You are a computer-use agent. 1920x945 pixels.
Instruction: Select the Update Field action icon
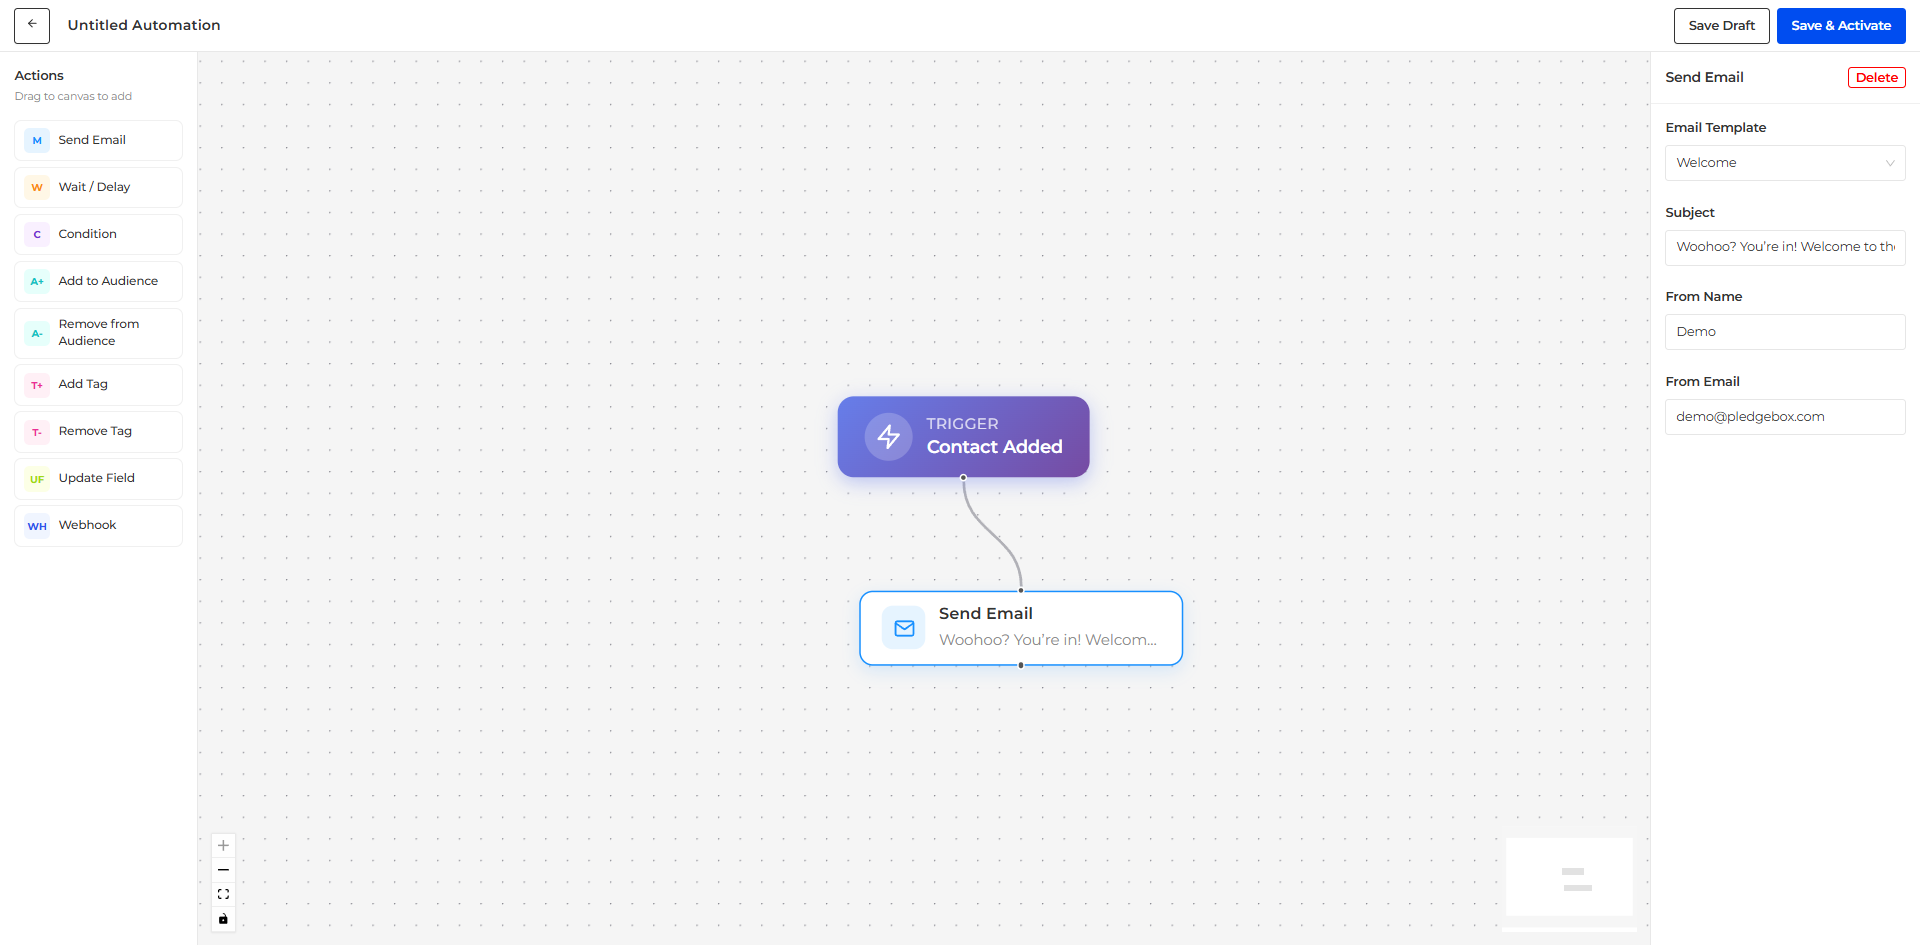tap(37, 479)
